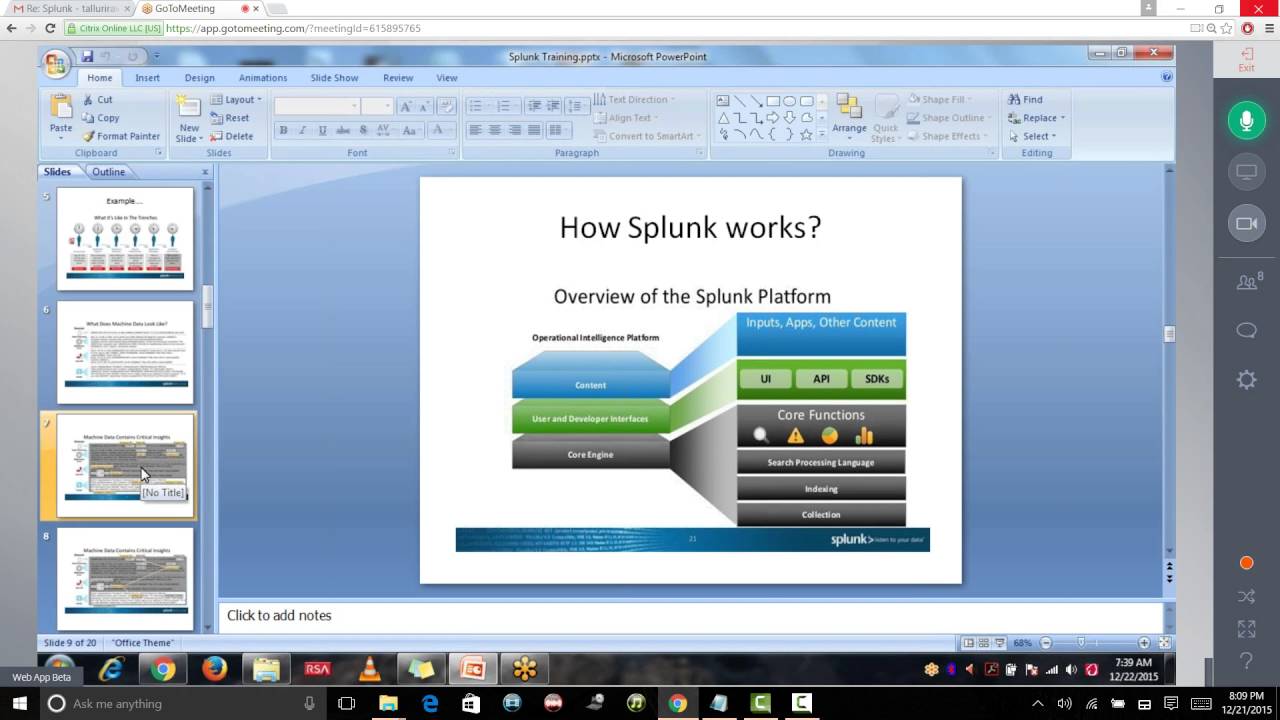Open the Slide Show ribbon tab
Screen dimensions: 1280x720
coord(334,78)
